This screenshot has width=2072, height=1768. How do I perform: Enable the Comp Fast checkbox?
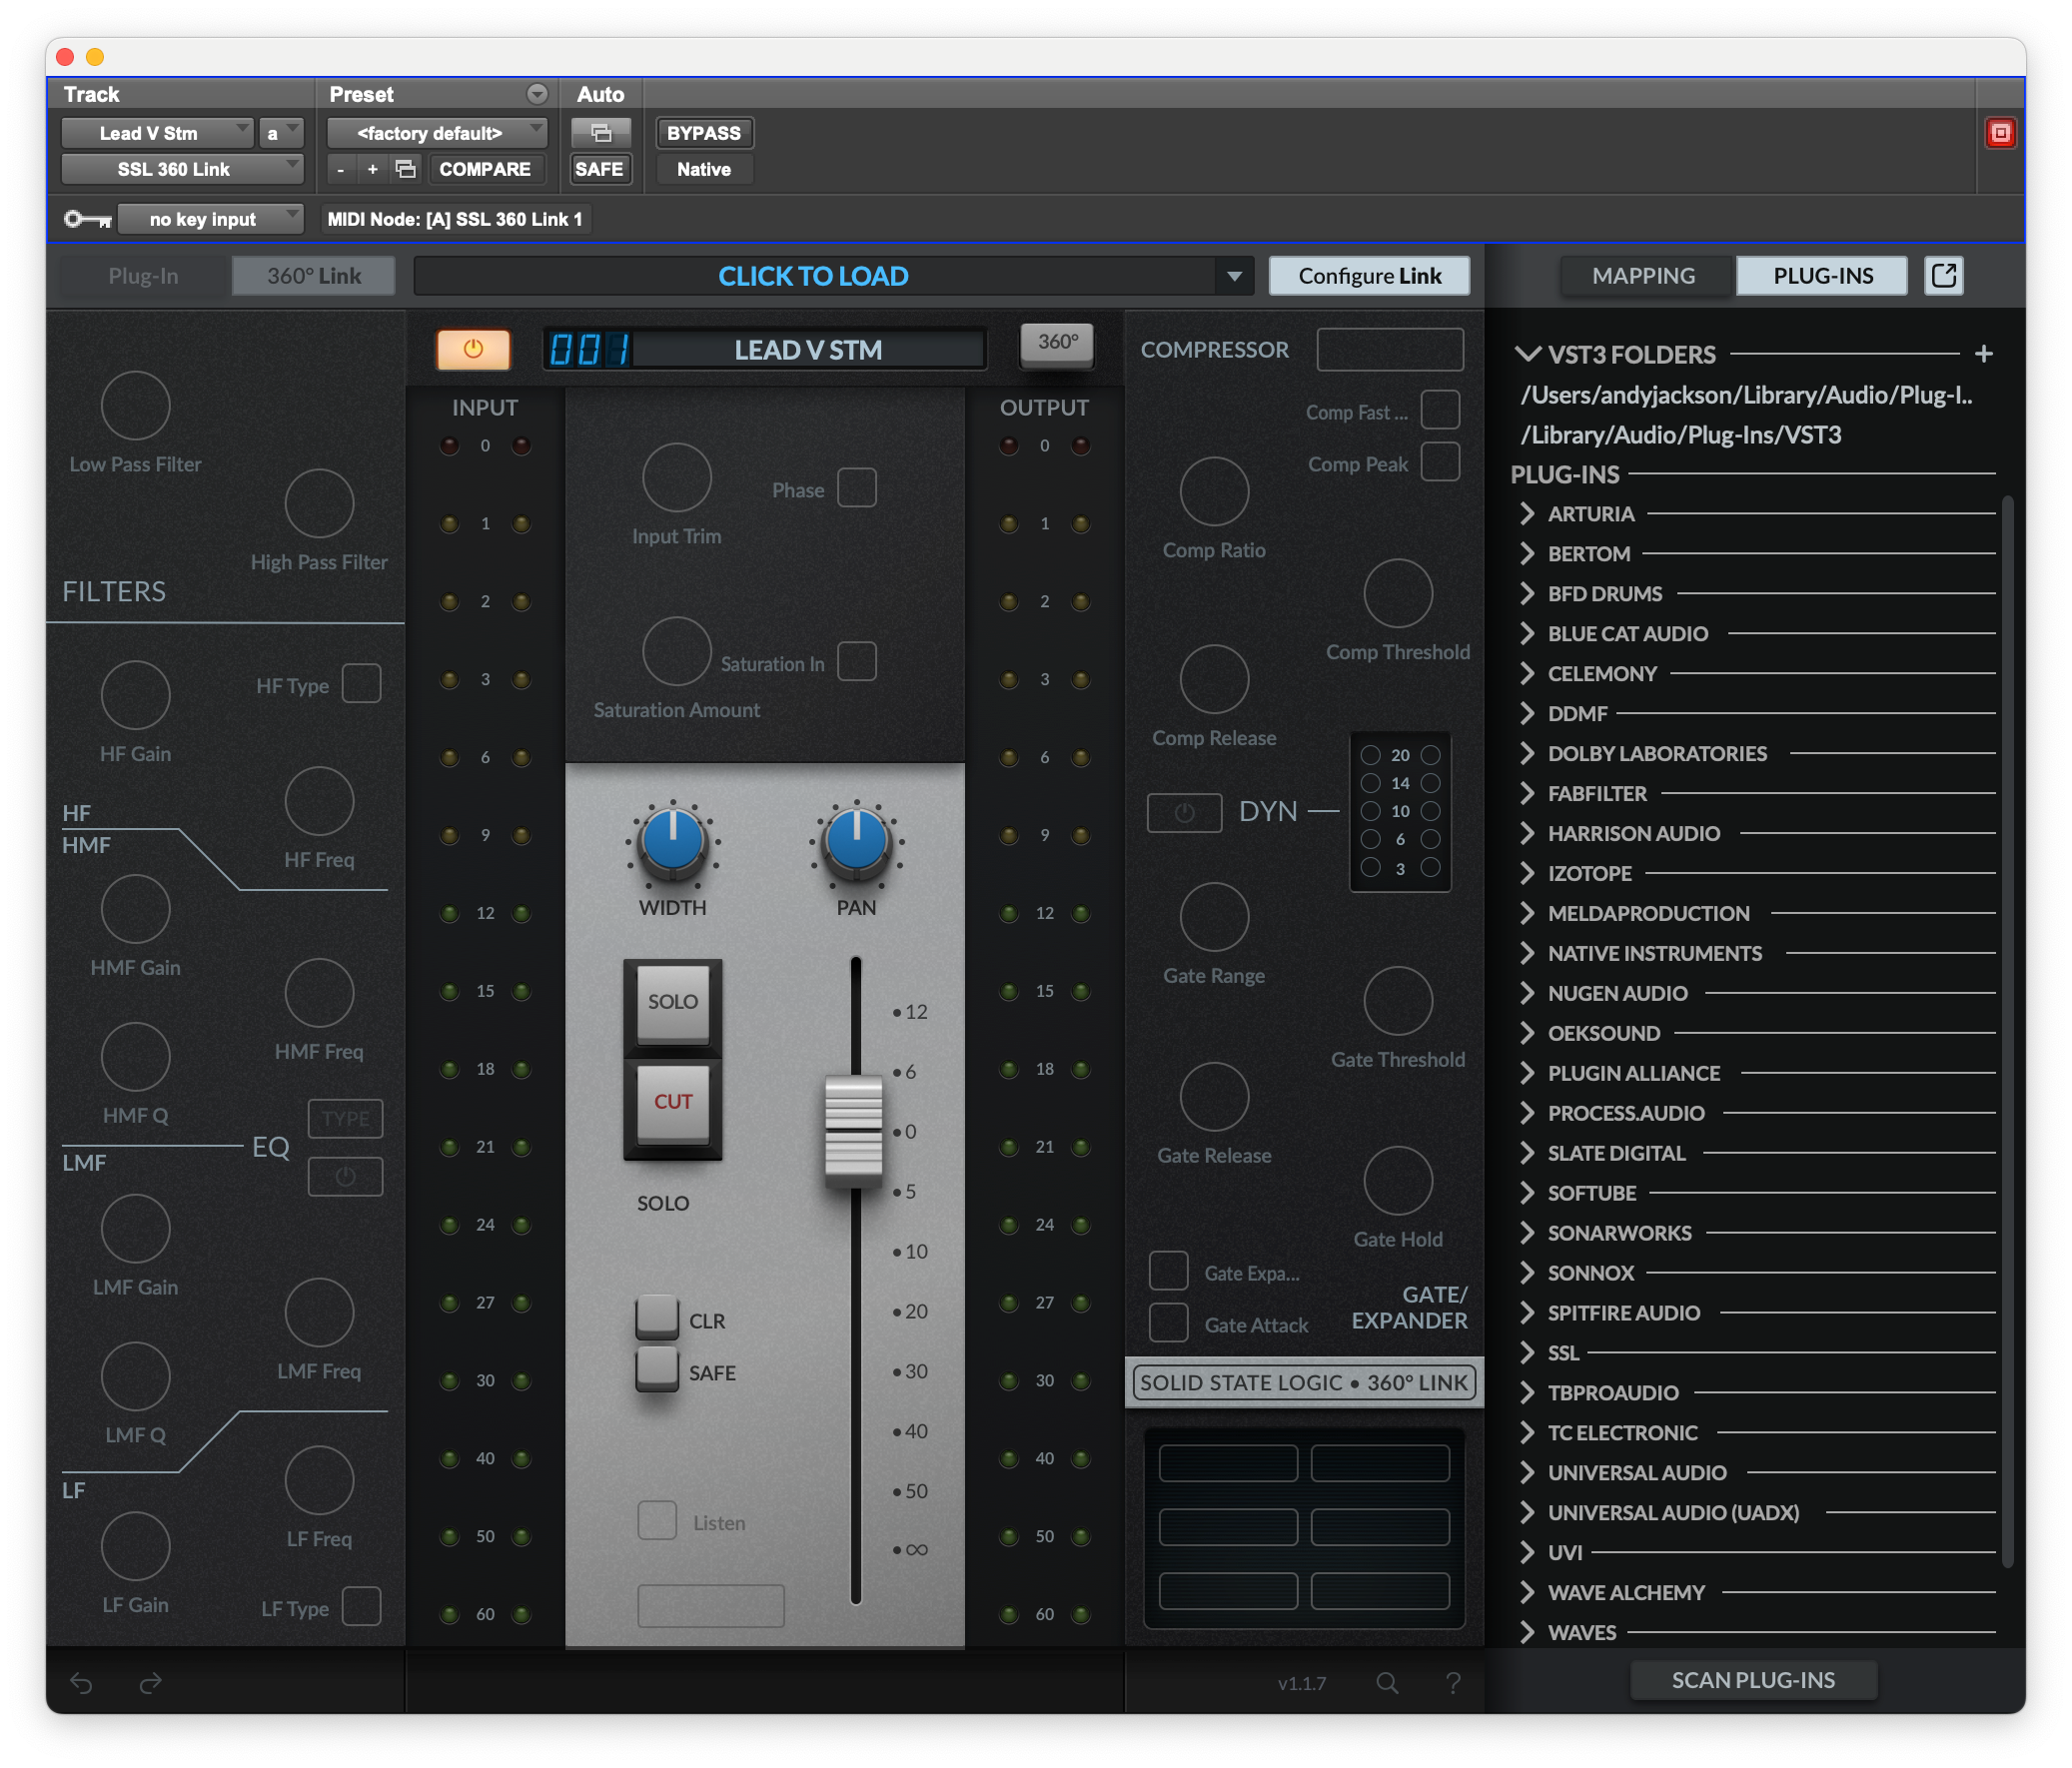pos(1440,410)
